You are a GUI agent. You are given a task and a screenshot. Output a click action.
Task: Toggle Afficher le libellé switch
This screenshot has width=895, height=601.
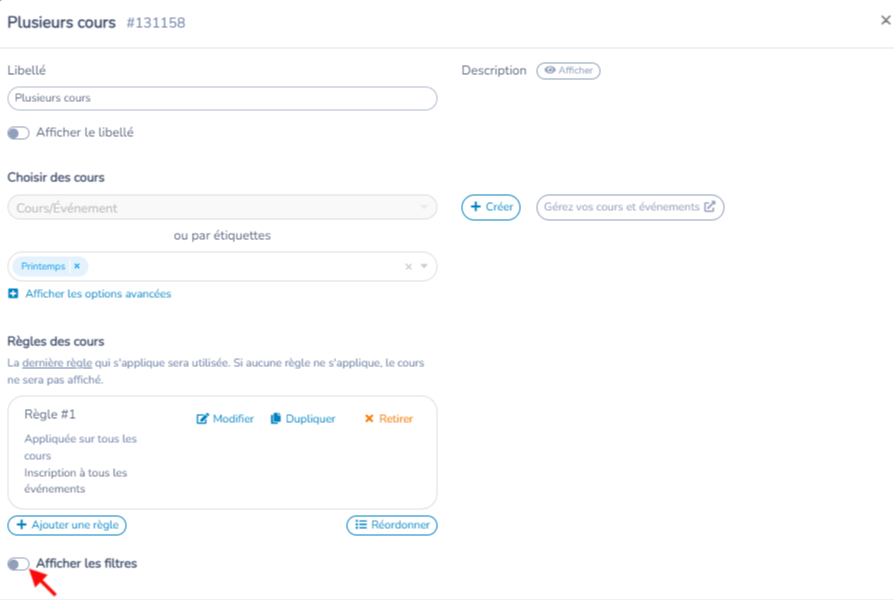tap(18, 133)
